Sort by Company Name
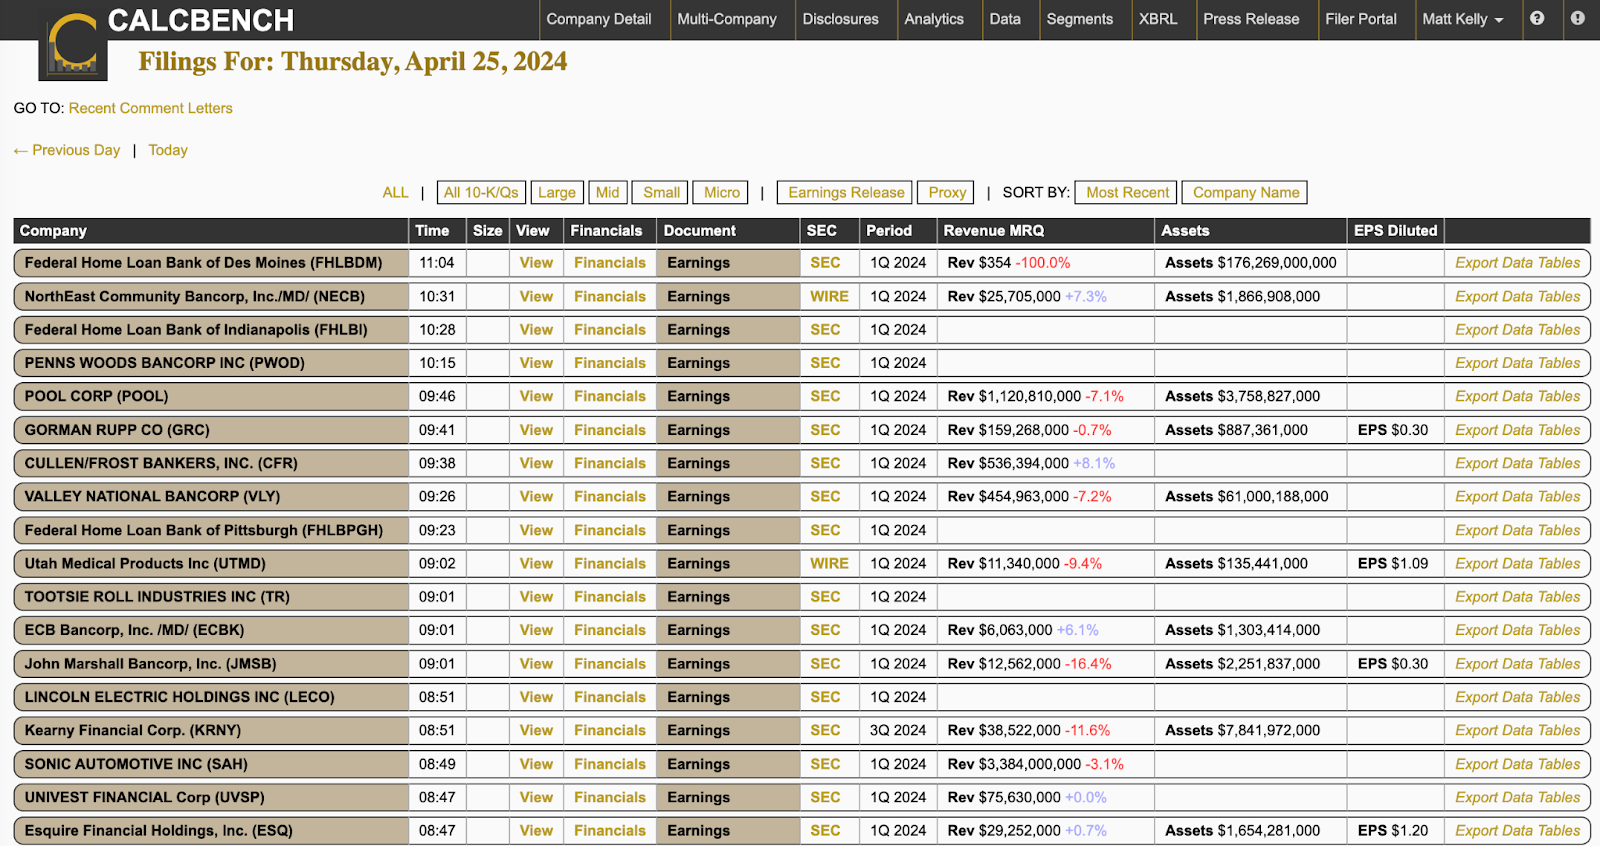1600x846 pixels. click(x=1246, y=192)
